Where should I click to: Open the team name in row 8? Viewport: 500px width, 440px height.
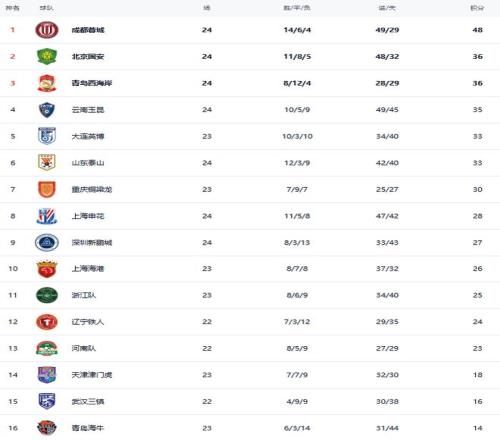coord(88,216)
